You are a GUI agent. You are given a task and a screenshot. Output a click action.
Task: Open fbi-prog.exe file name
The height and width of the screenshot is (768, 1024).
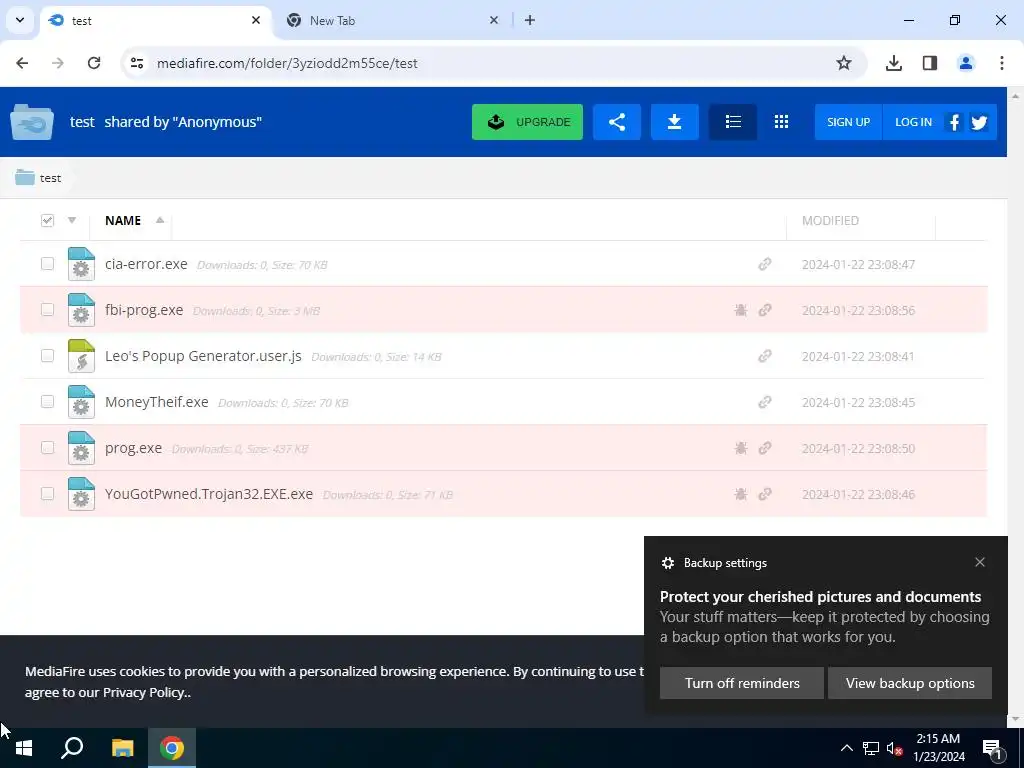tap(144, 310)
